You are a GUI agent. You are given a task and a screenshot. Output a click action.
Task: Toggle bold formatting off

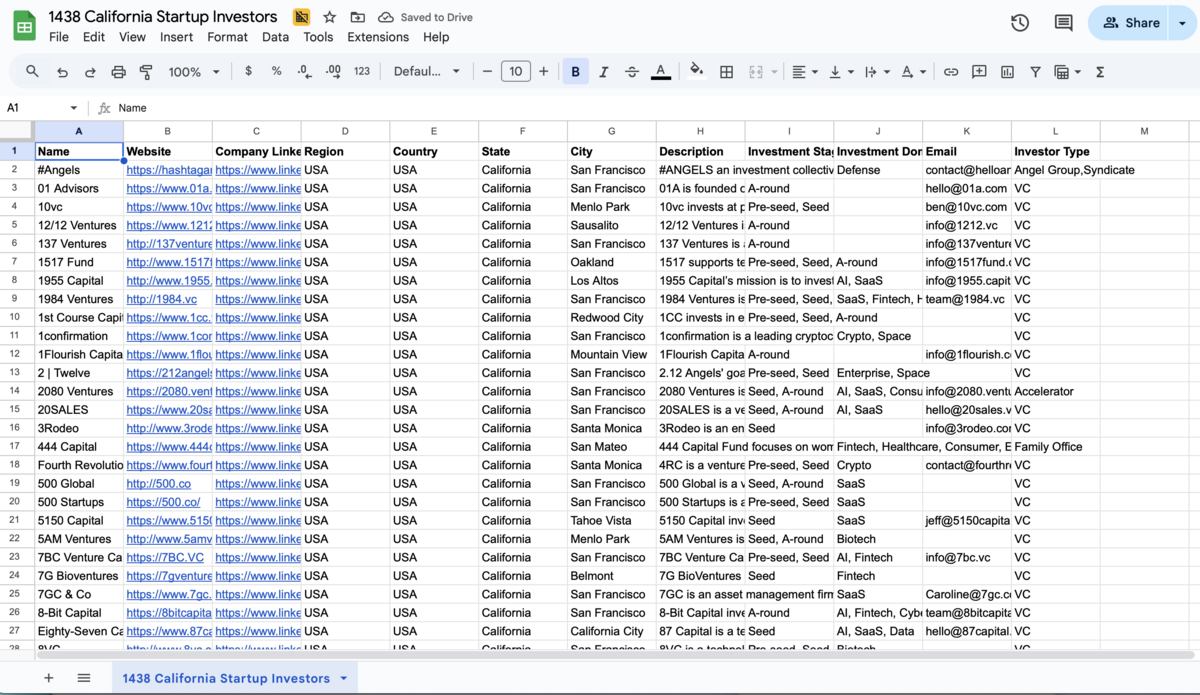pyautogui.click(x=575, y=72)
